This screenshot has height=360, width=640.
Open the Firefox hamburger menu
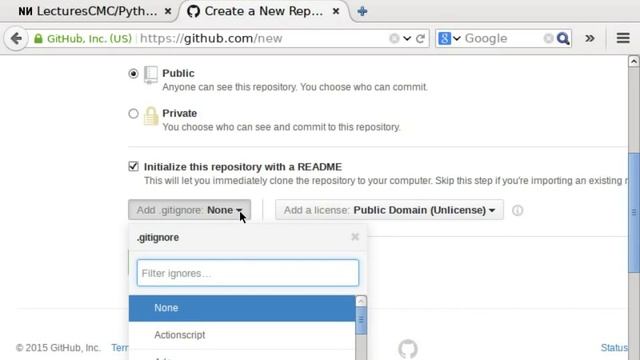(x=623, y=38)
